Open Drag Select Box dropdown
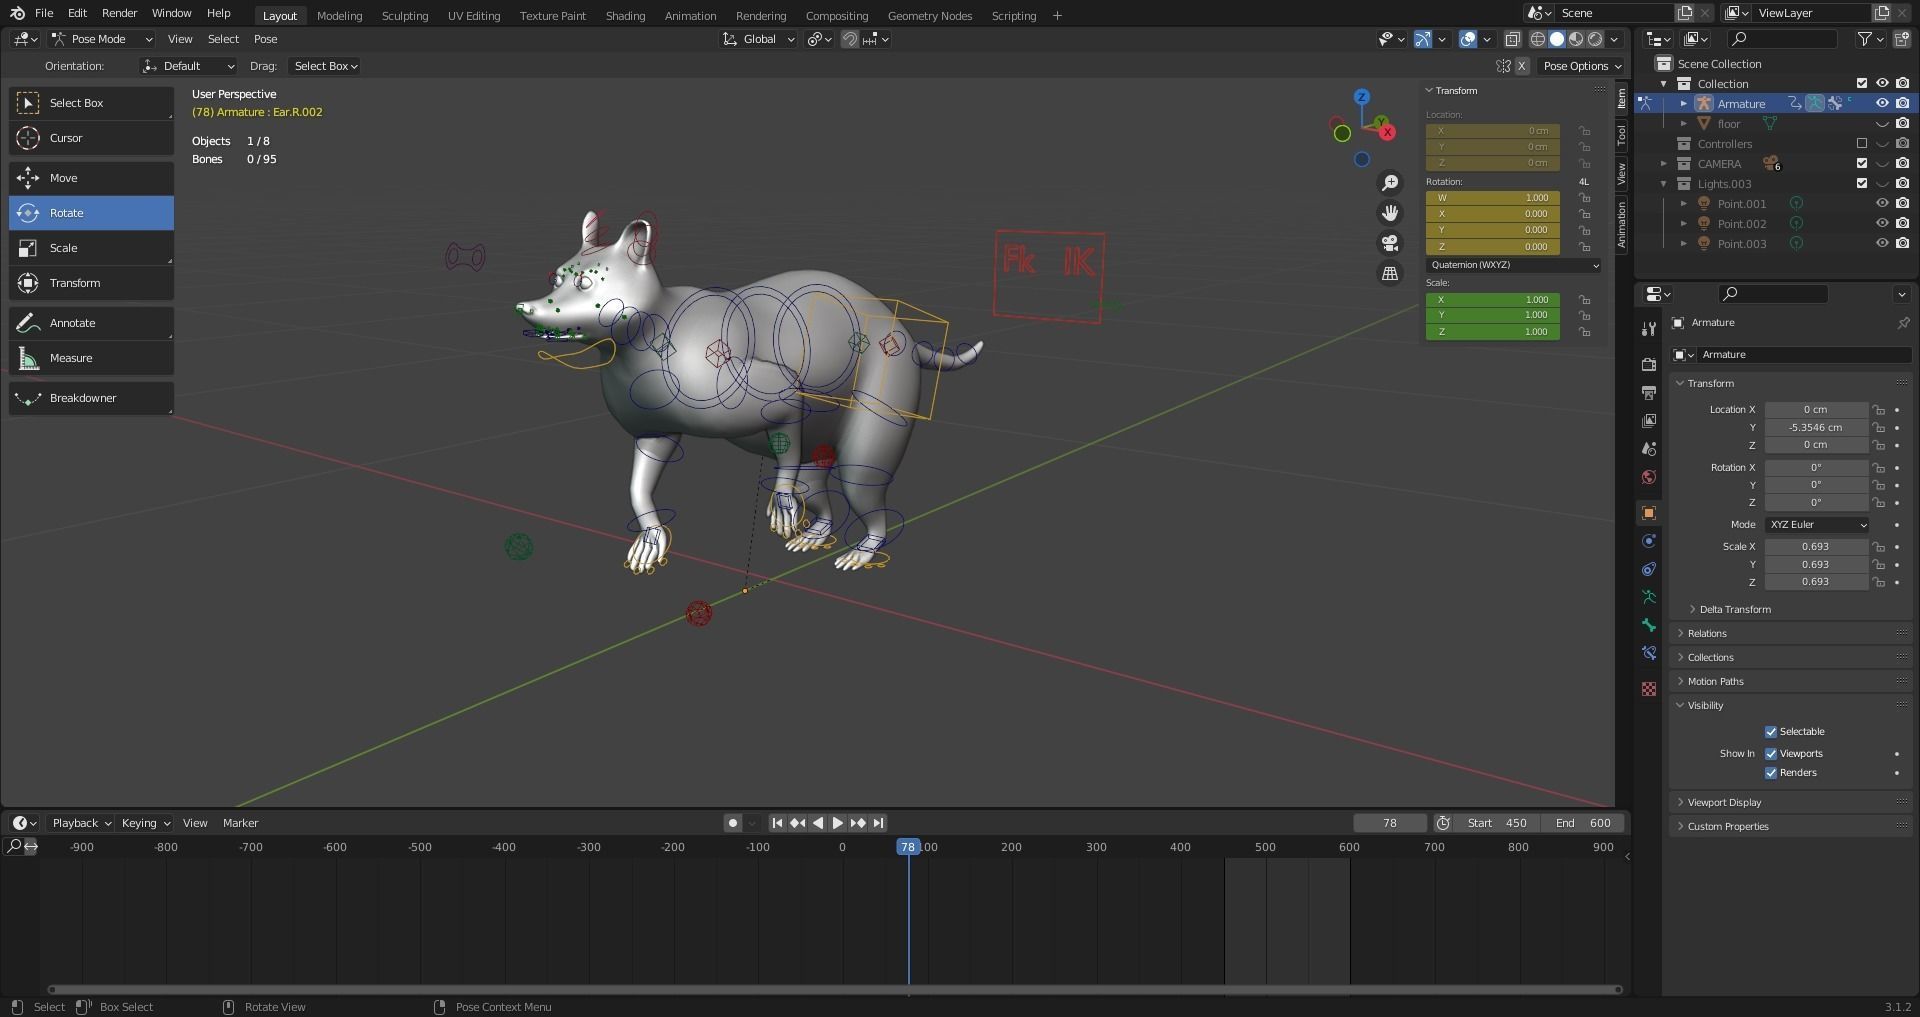The image size is (1920, 1017). [x=325, y=66]
